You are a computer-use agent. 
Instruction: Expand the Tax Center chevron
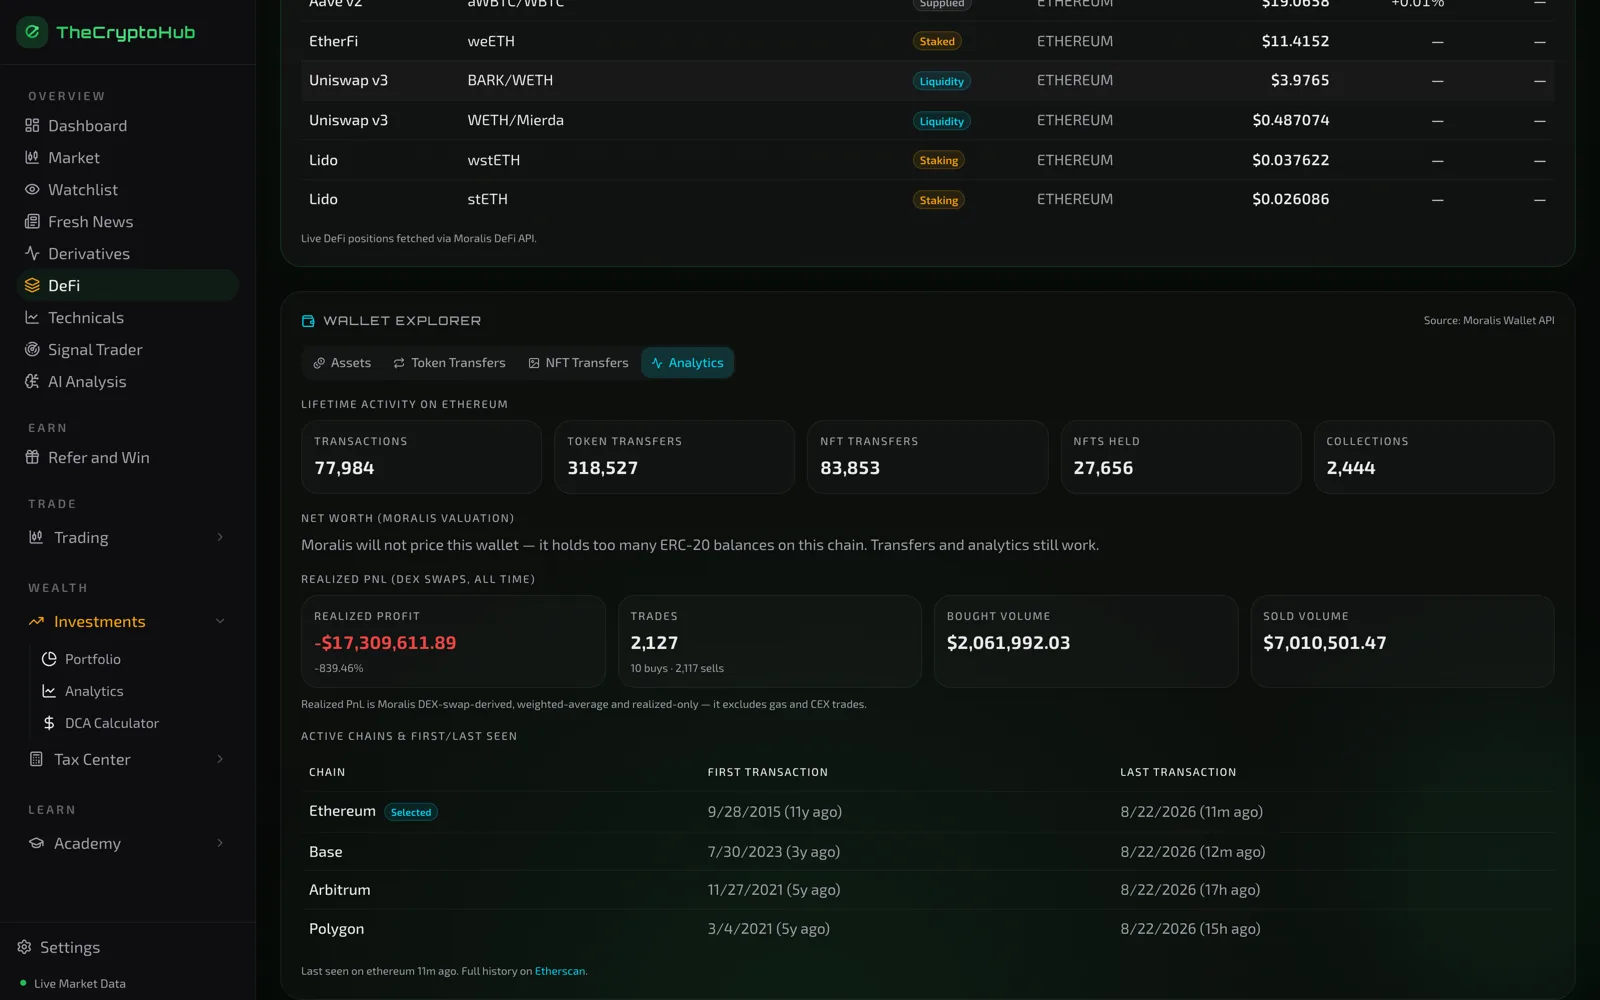coord(220,760)
